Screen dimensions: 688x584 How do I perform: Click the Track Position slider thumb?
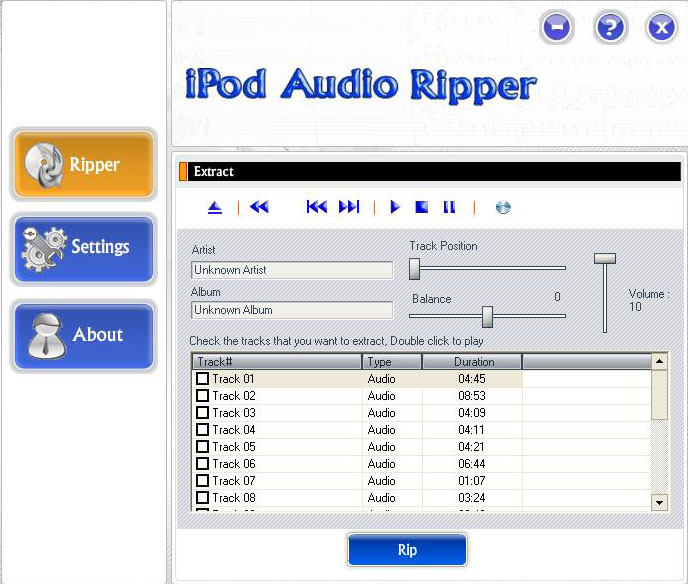pyautogui.click(x=415, y=269)
